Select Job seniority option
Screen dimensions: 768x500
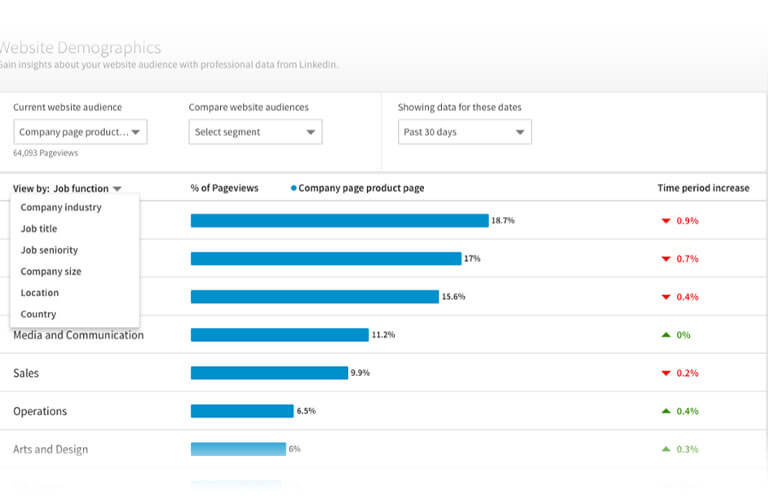(x=49, y=250)
